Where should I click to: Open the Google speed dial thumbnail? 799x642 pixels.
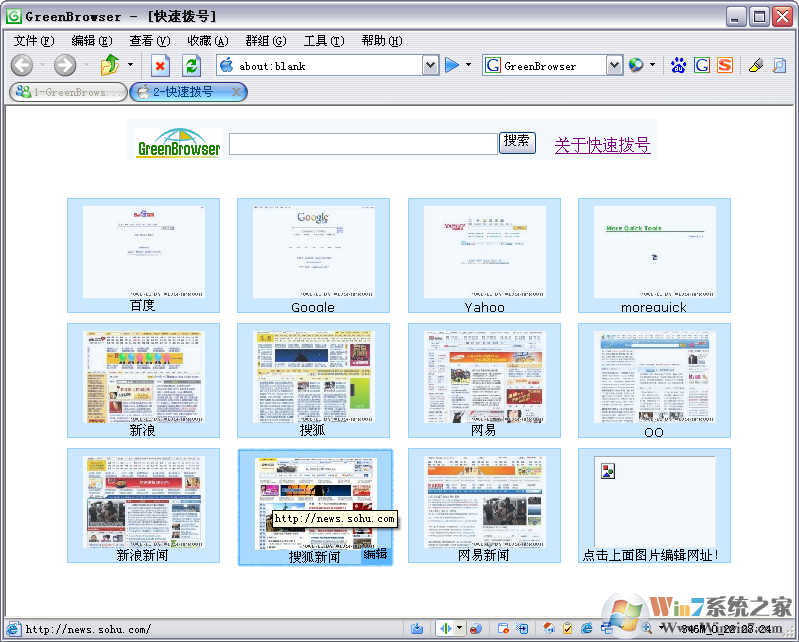point(313,250)
